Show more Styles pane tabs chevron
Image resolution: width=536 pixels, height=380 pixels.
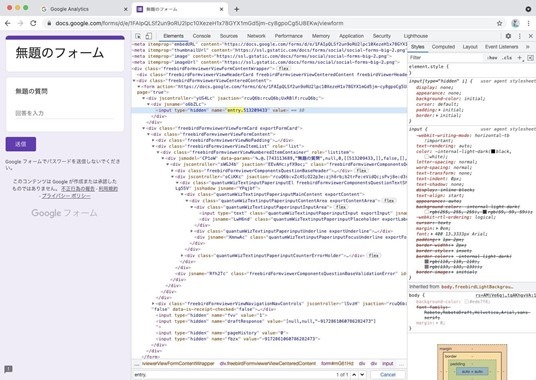tap(527, 47)
